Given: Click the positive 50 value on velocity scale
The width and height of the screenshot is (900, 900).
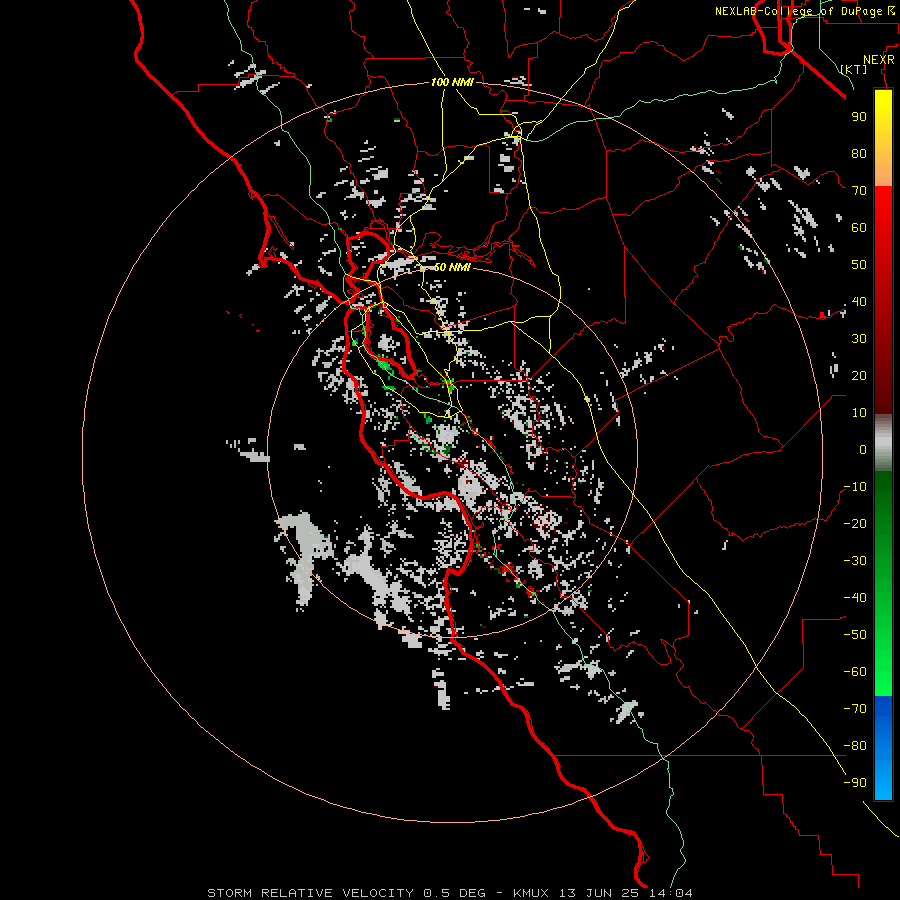Looking at the screenshot, I should click(x=859, y=265).
